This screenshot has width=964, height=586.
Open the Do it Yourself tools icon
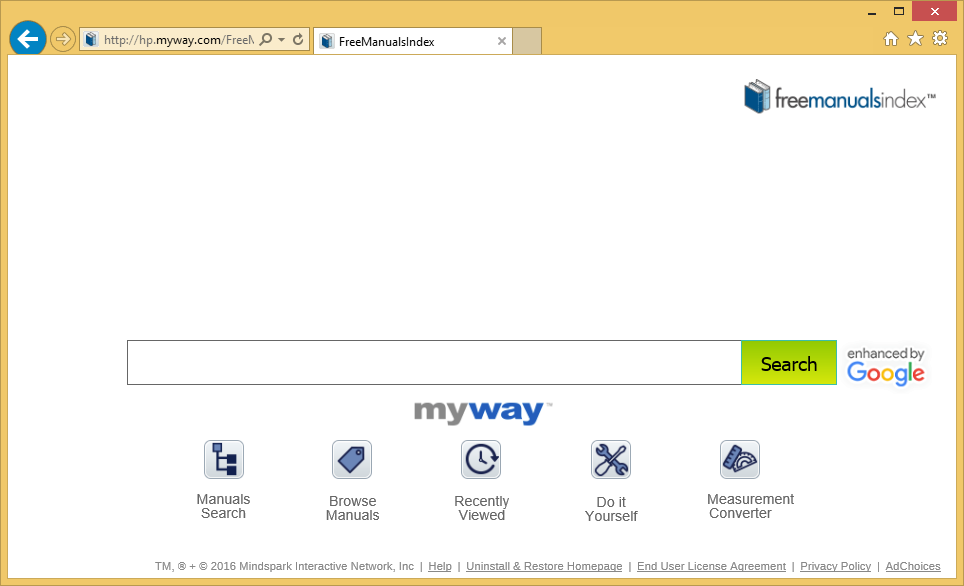point(611,459)
